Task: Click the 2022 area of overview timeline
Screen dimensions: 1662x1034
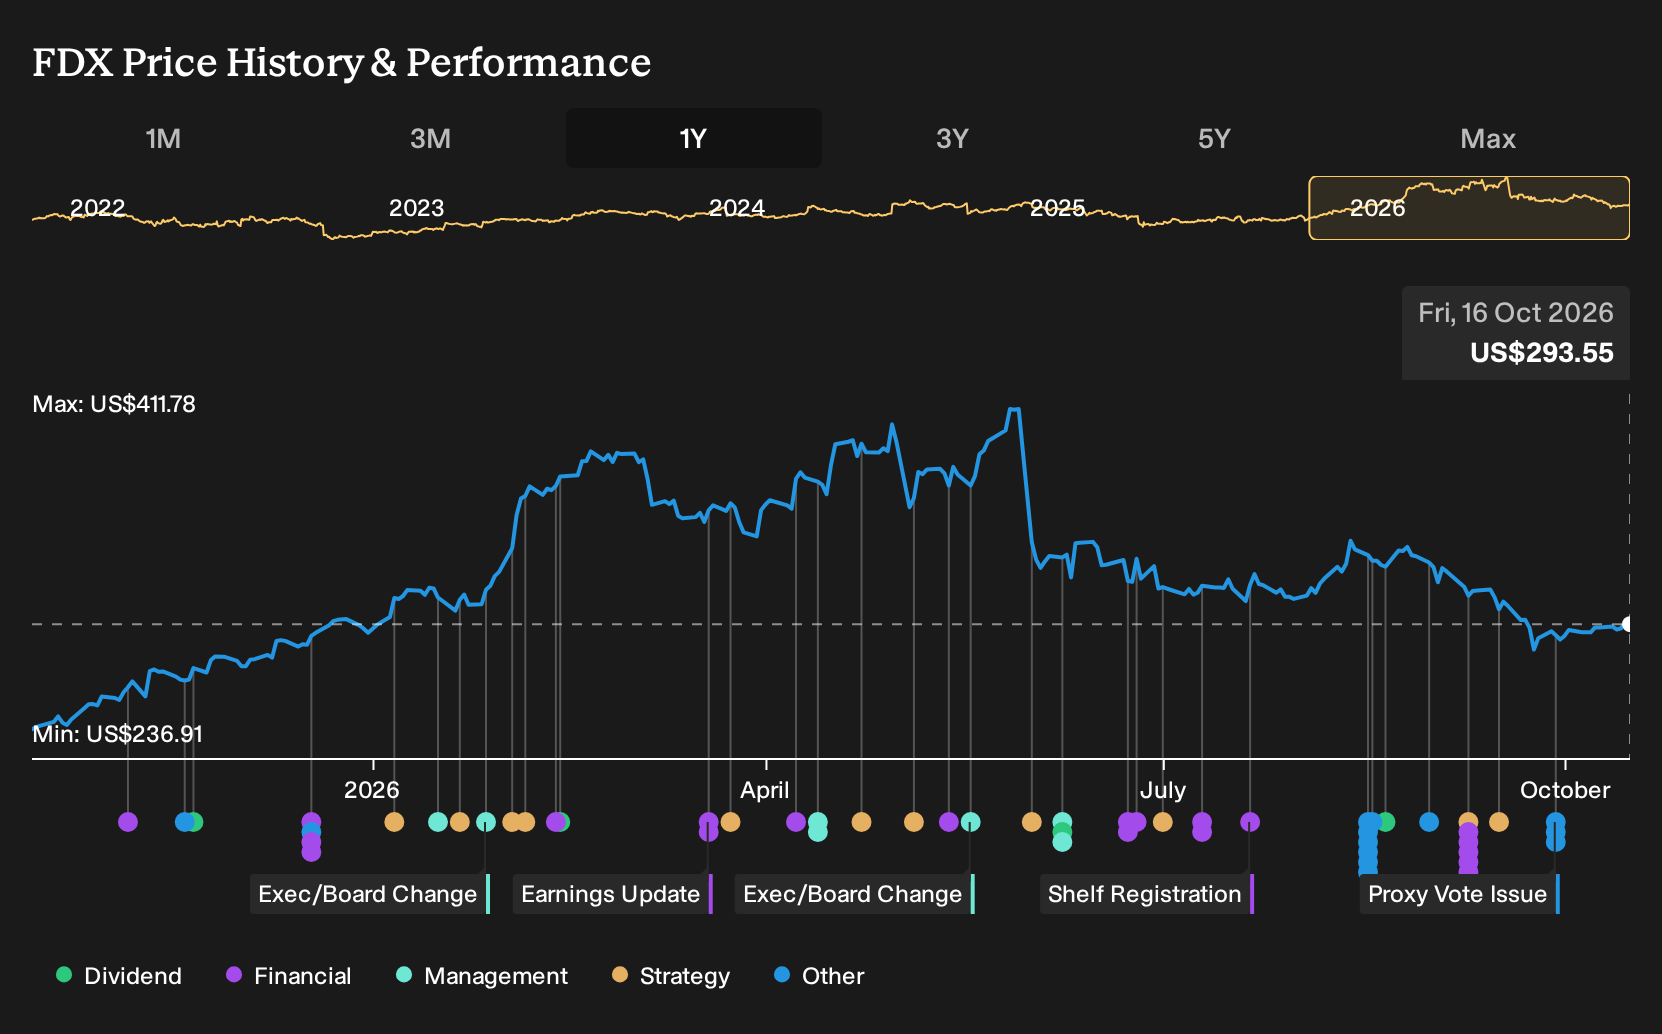Action: 97,208
